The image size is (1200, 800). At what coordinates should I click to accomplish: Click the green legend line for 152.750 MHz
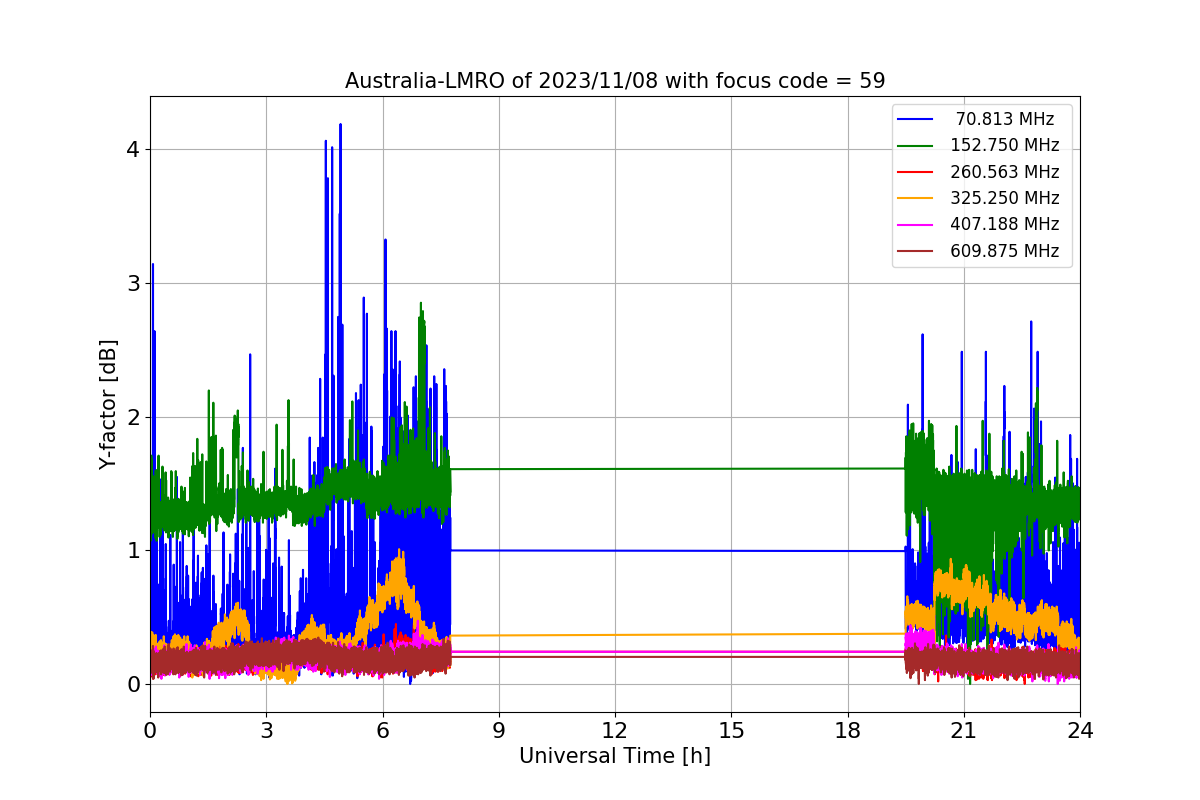917,145
